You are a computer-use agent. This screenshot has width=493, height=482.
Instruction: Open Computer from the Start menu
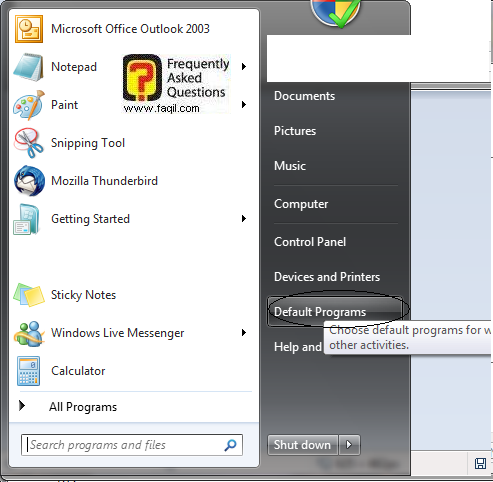[x=301, y=204]
